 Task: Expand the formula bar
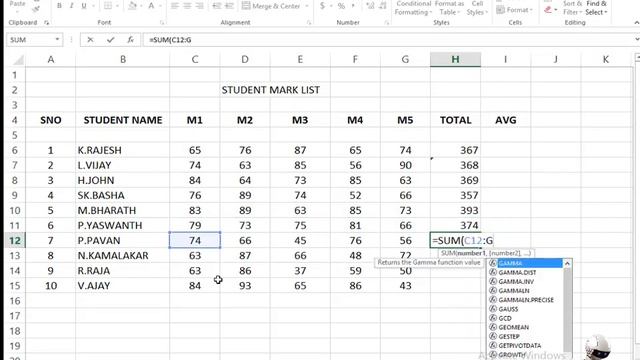(x=637, y=40)
